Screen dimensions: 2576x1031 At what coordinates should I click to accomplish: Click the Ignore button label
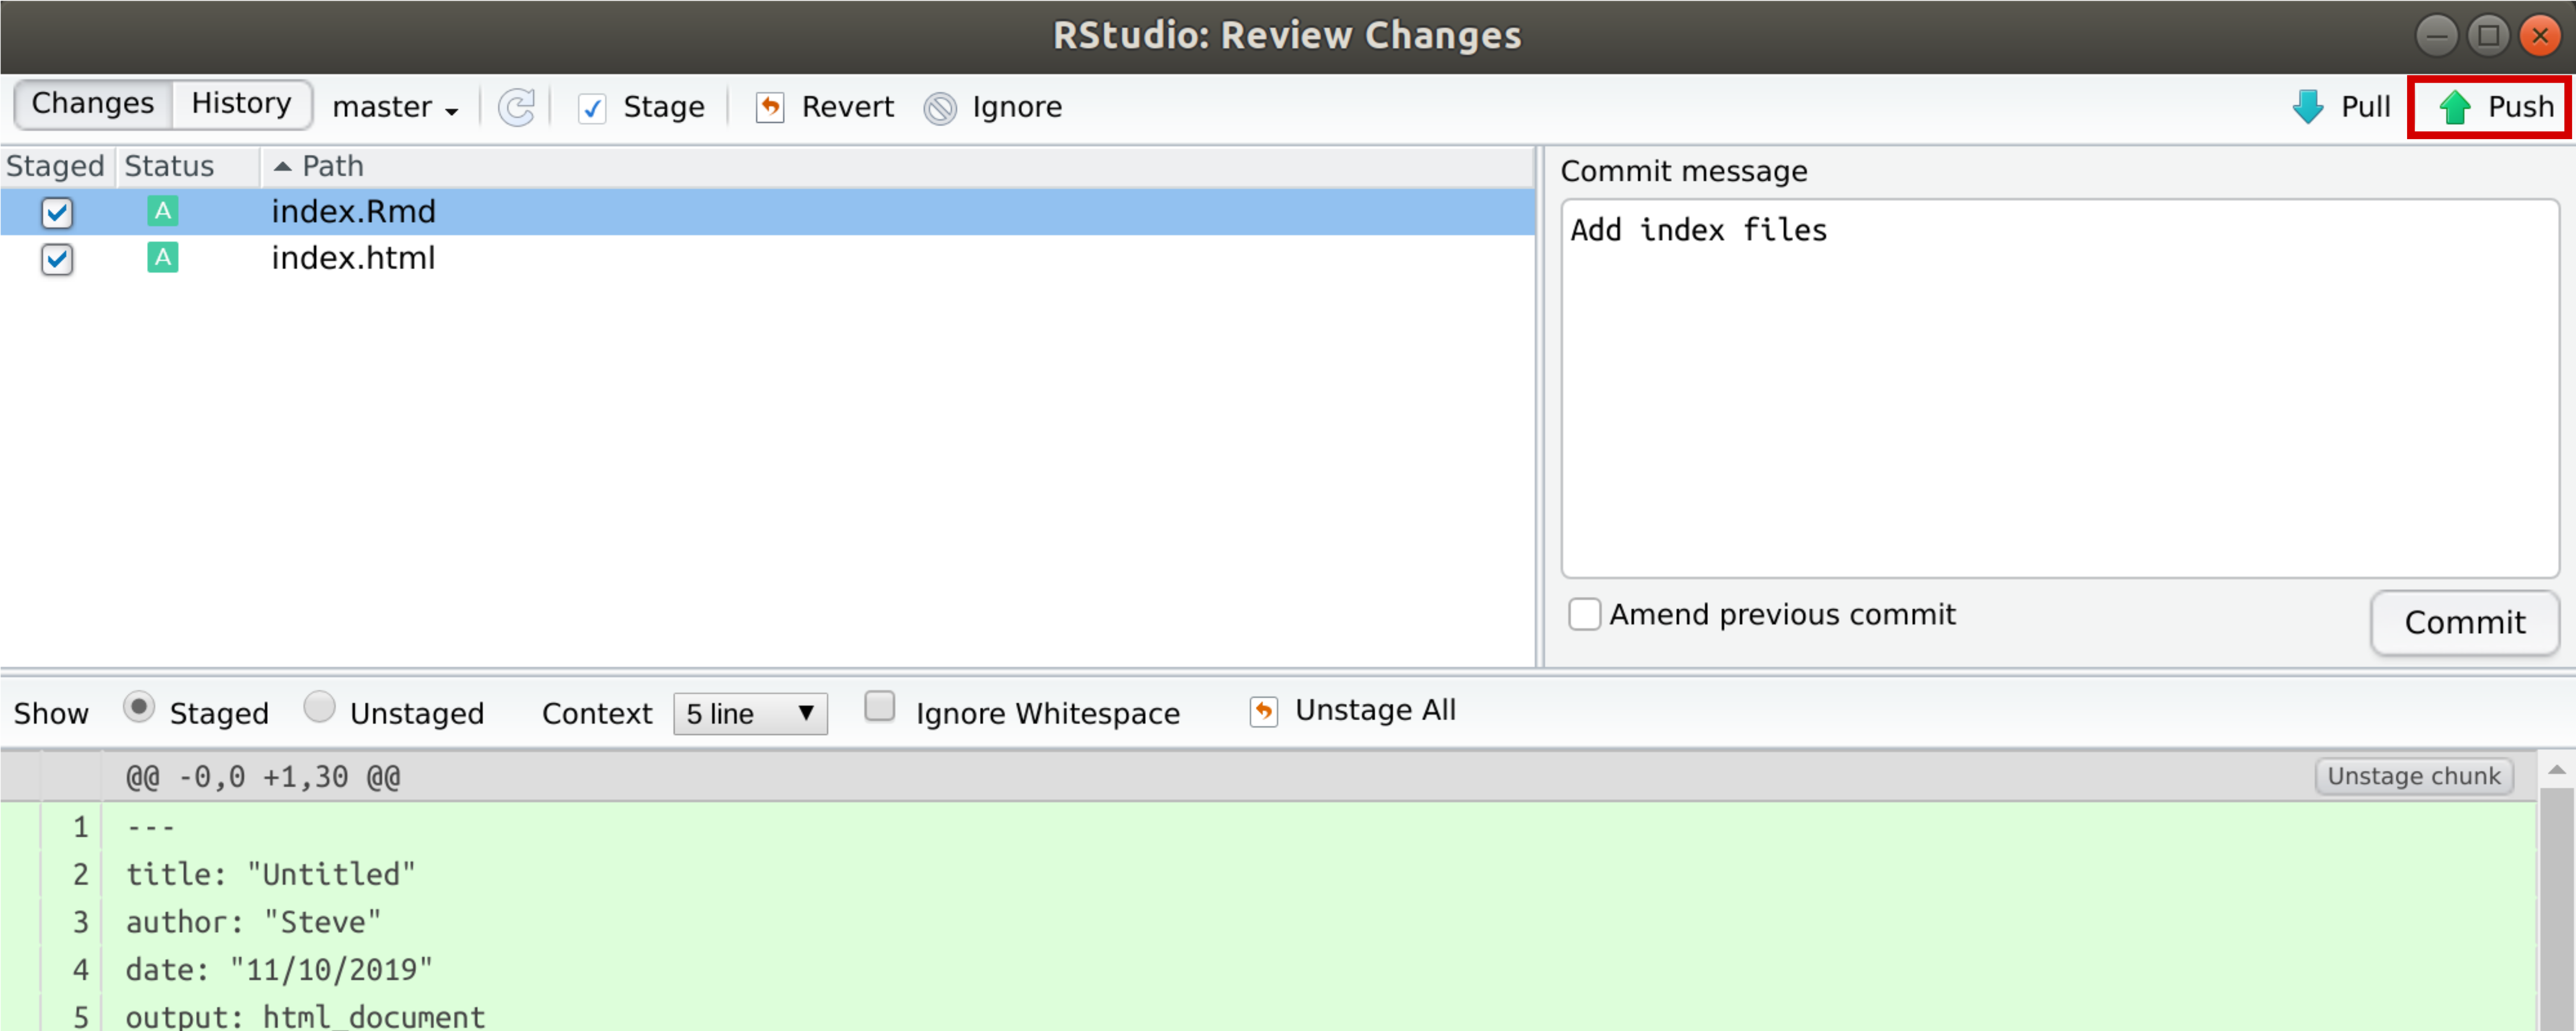pos(1017,107)
